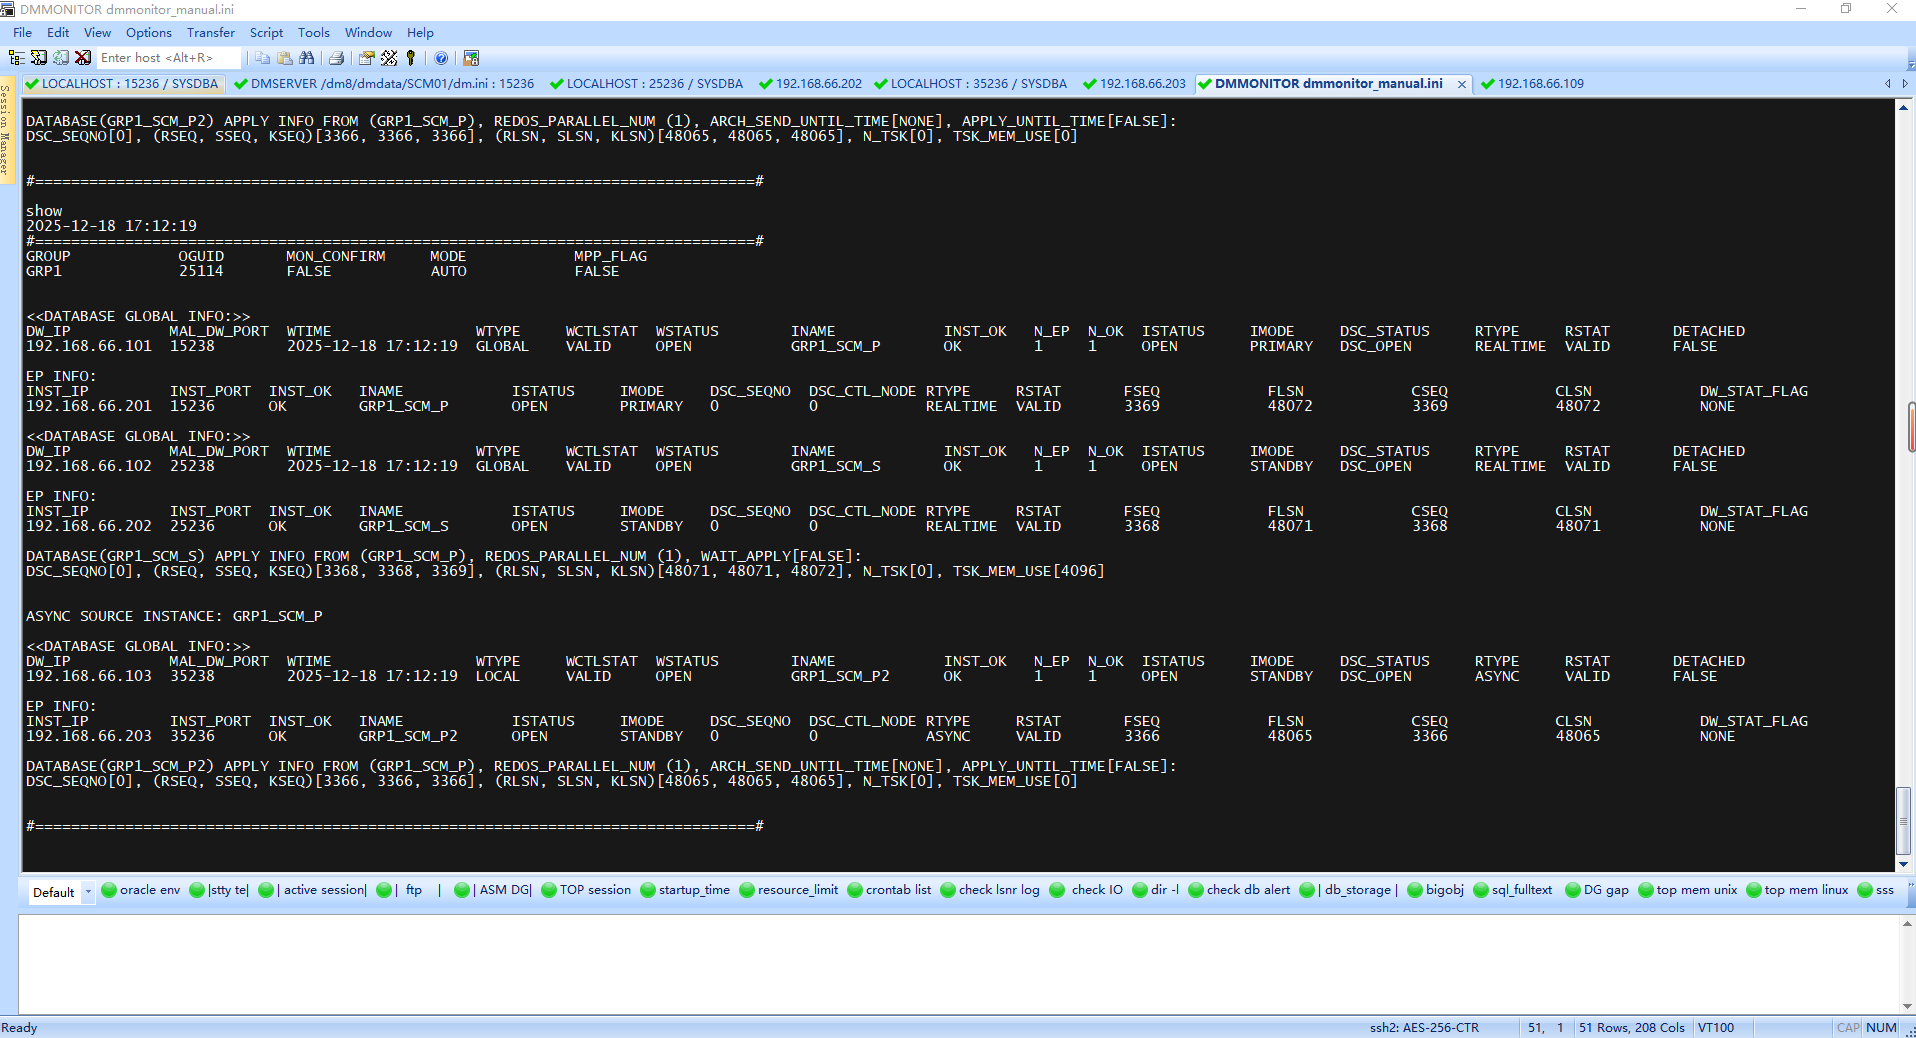Open the Window menu

pos(368,33)
